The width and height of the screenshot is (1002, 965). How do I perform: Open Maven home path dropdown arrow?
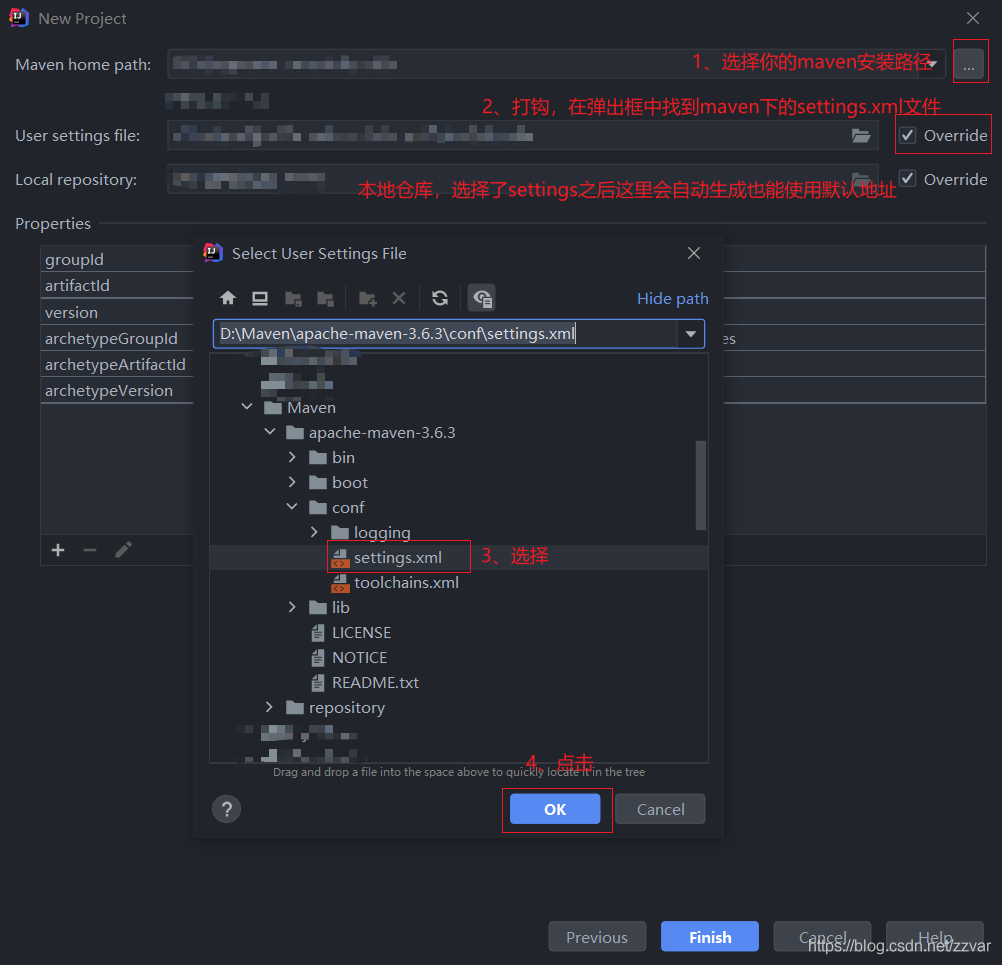pyautogui.click(x=932, y=64)
